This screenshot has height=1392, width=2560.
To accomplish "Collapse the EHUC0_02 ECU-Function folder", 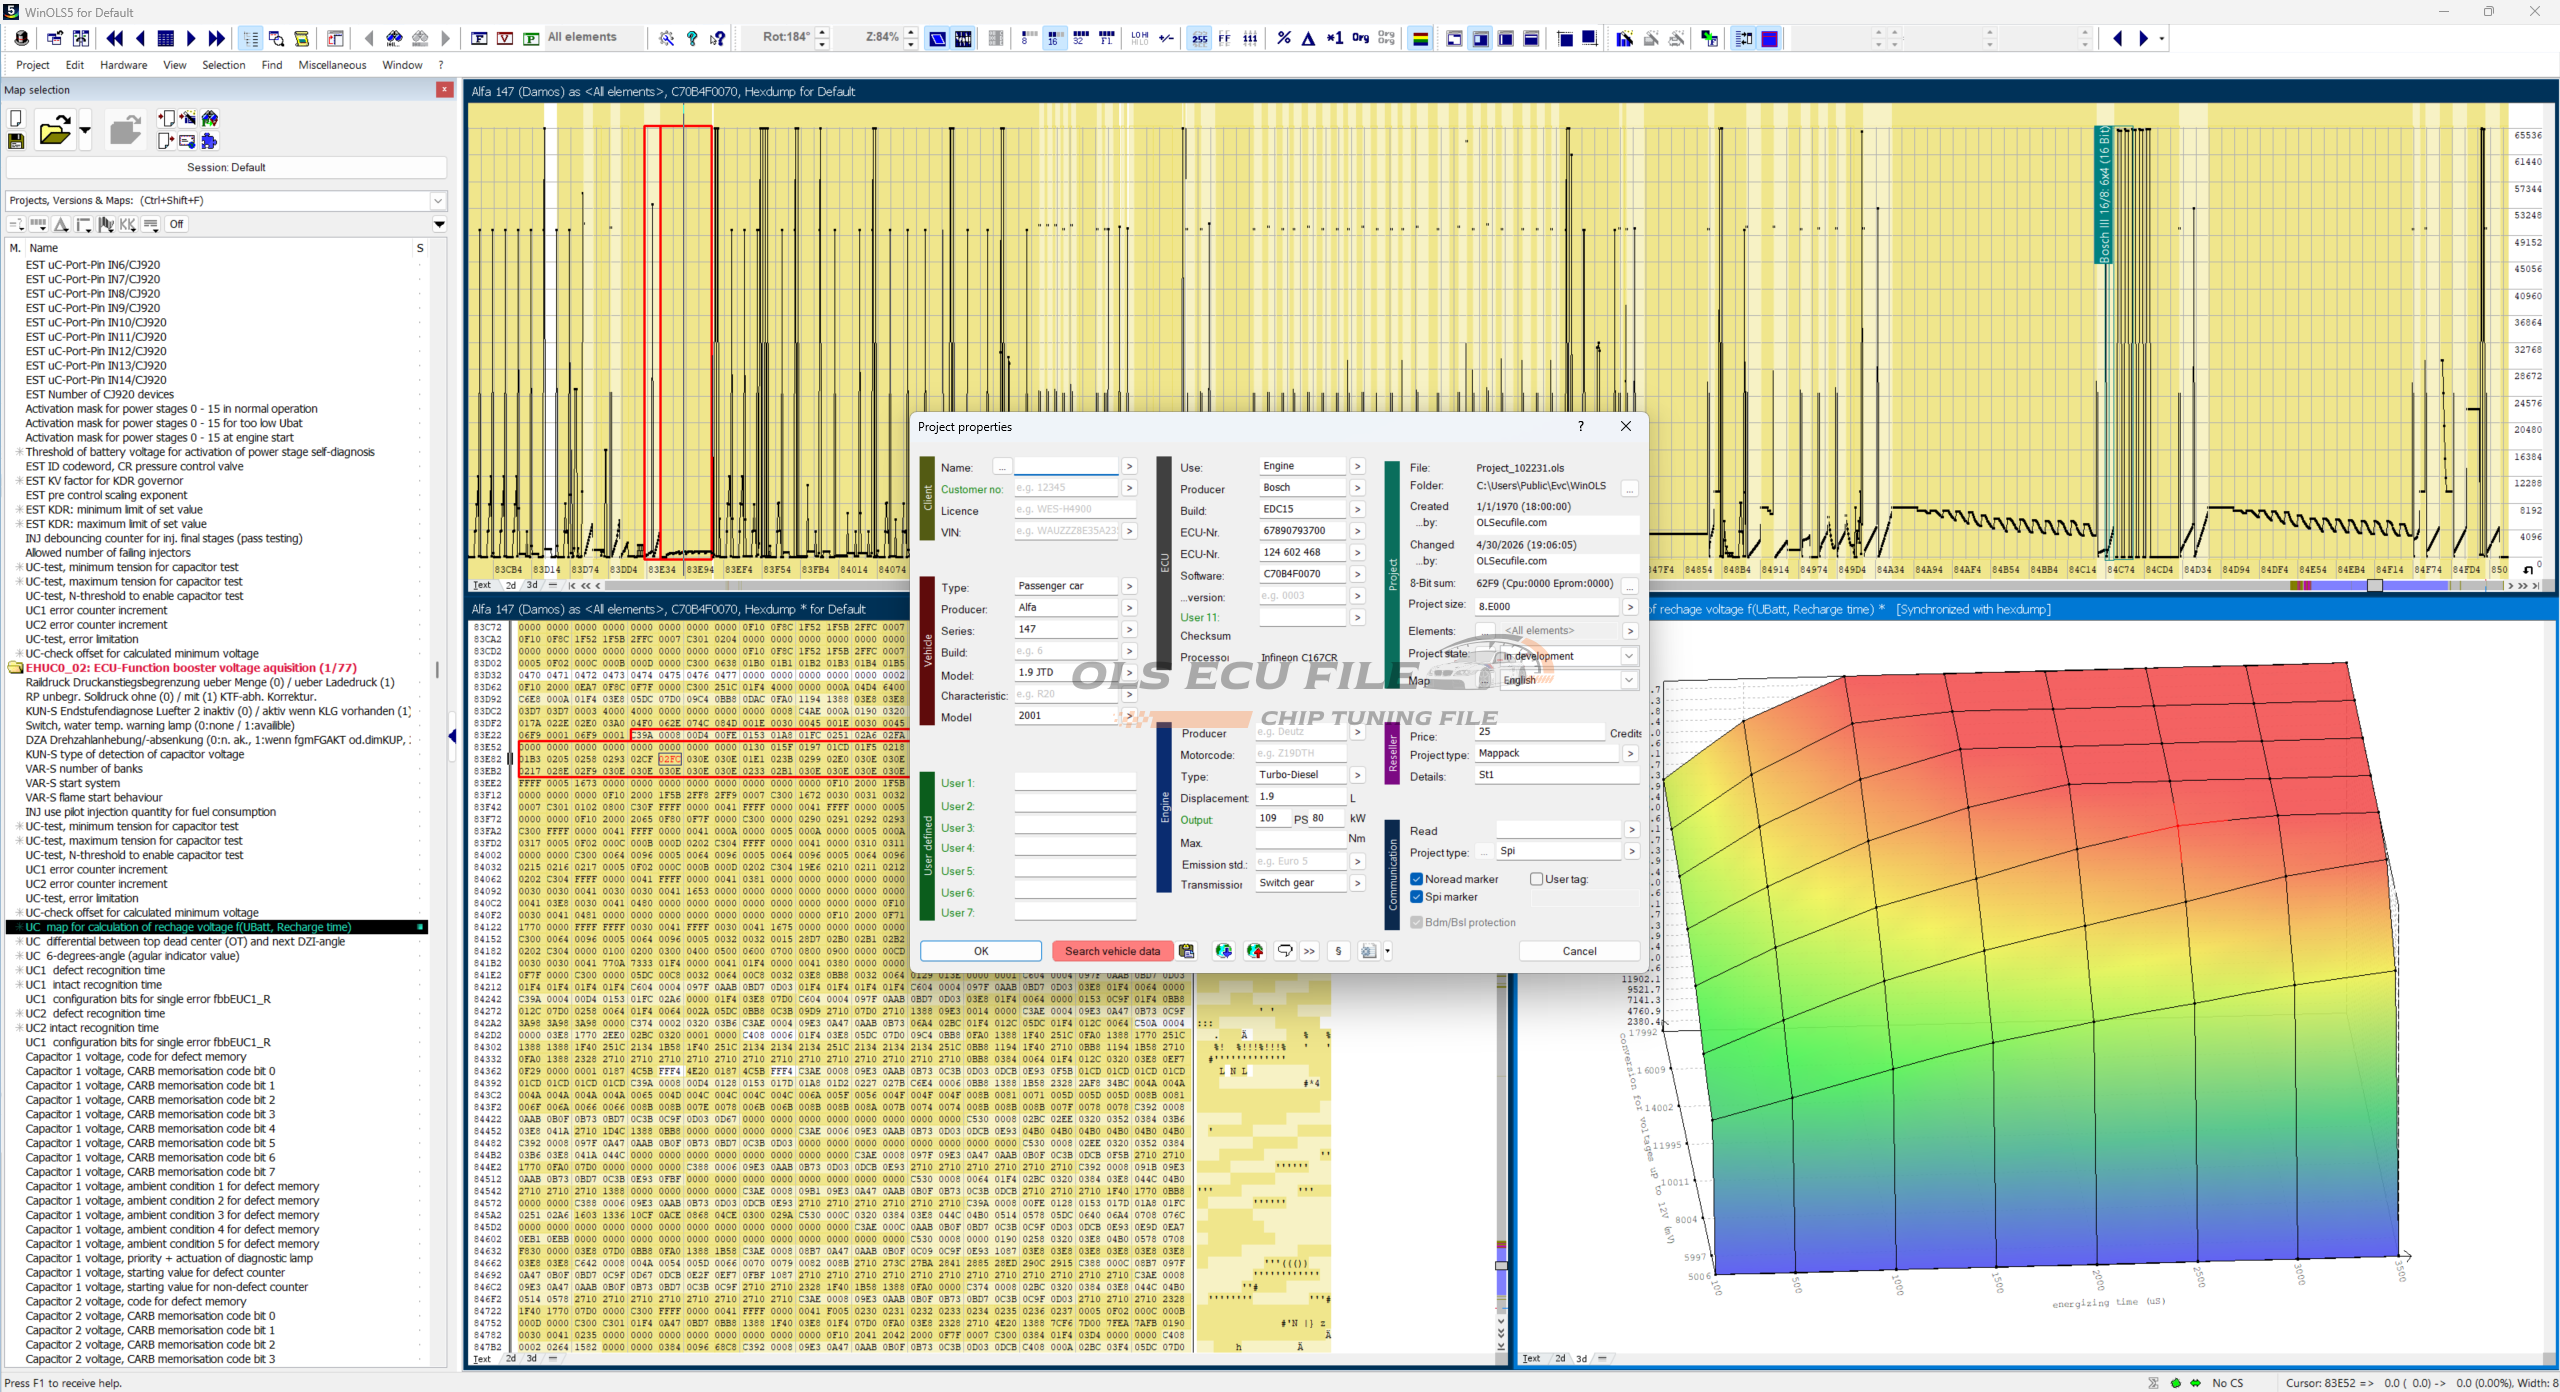I will pos(15,668).
